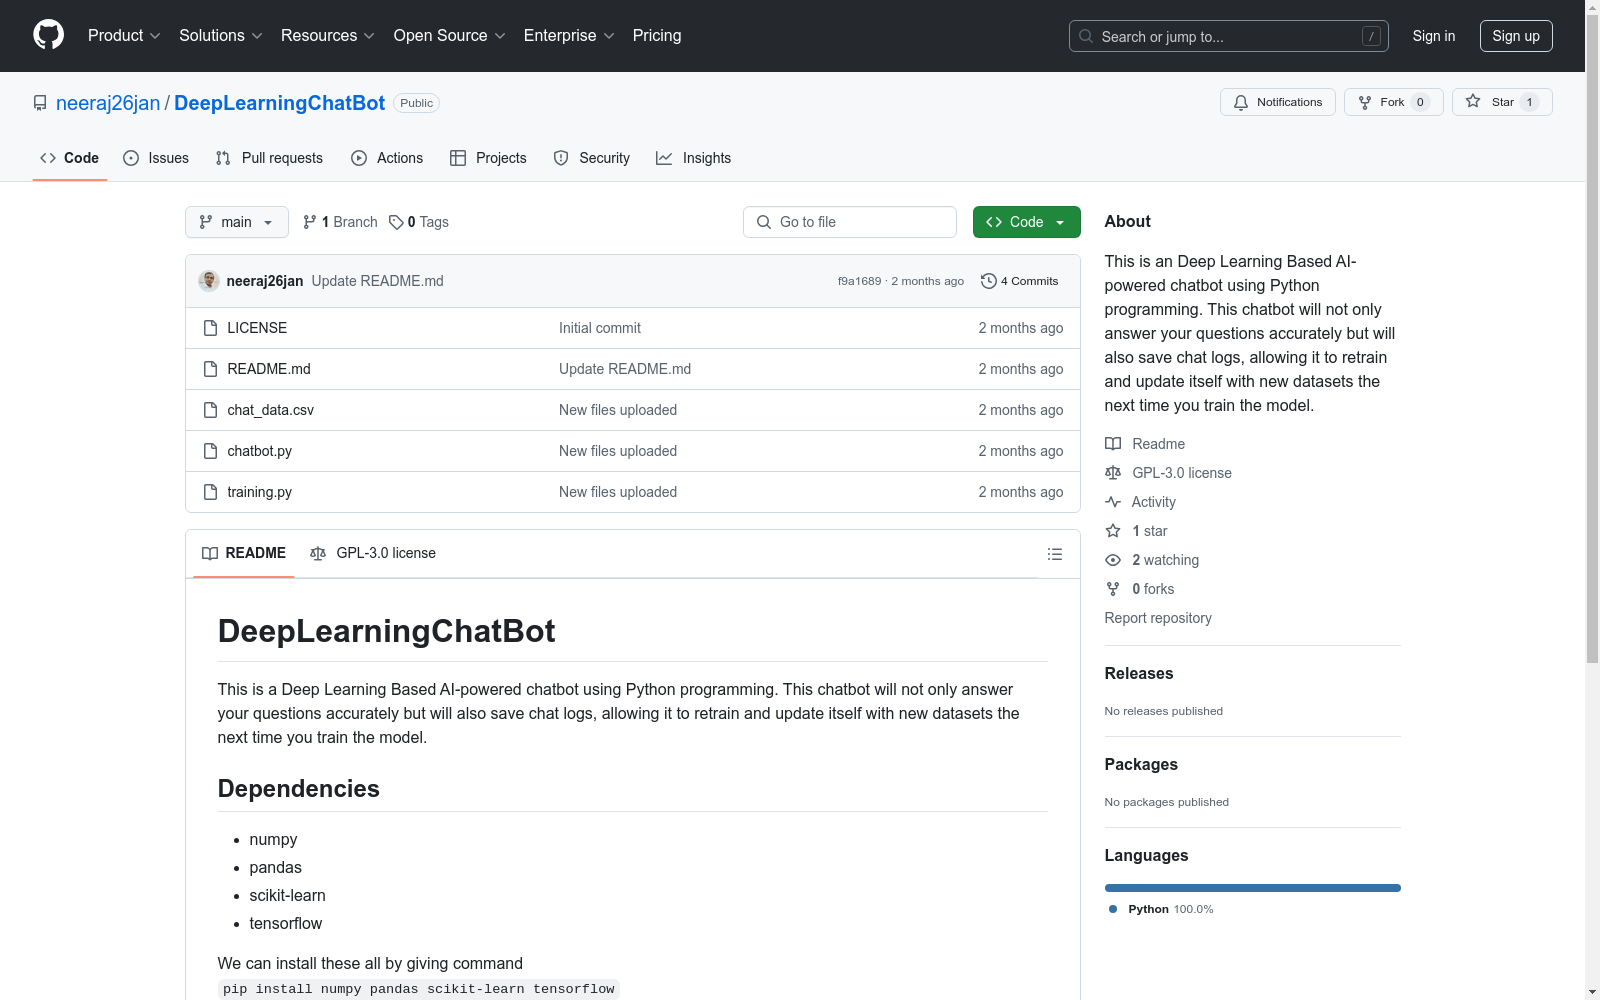
Task: Click the Pricing link
Action: (x=657, y=35)
